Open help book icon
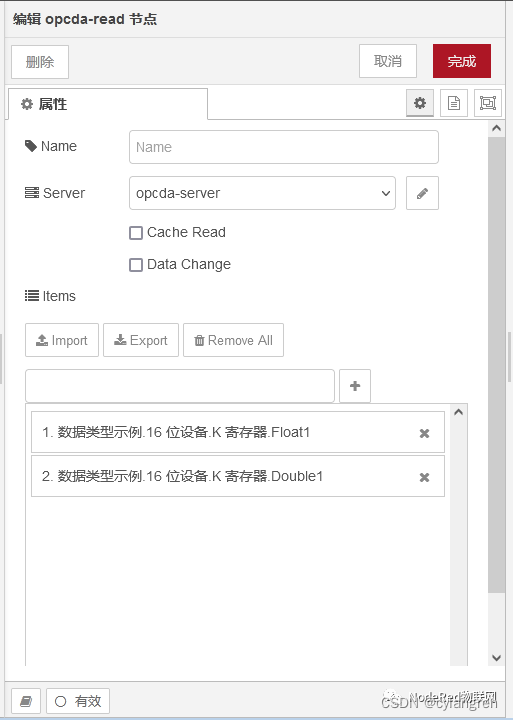The width and height of the screenshot is (513, 720). [26, 701]
